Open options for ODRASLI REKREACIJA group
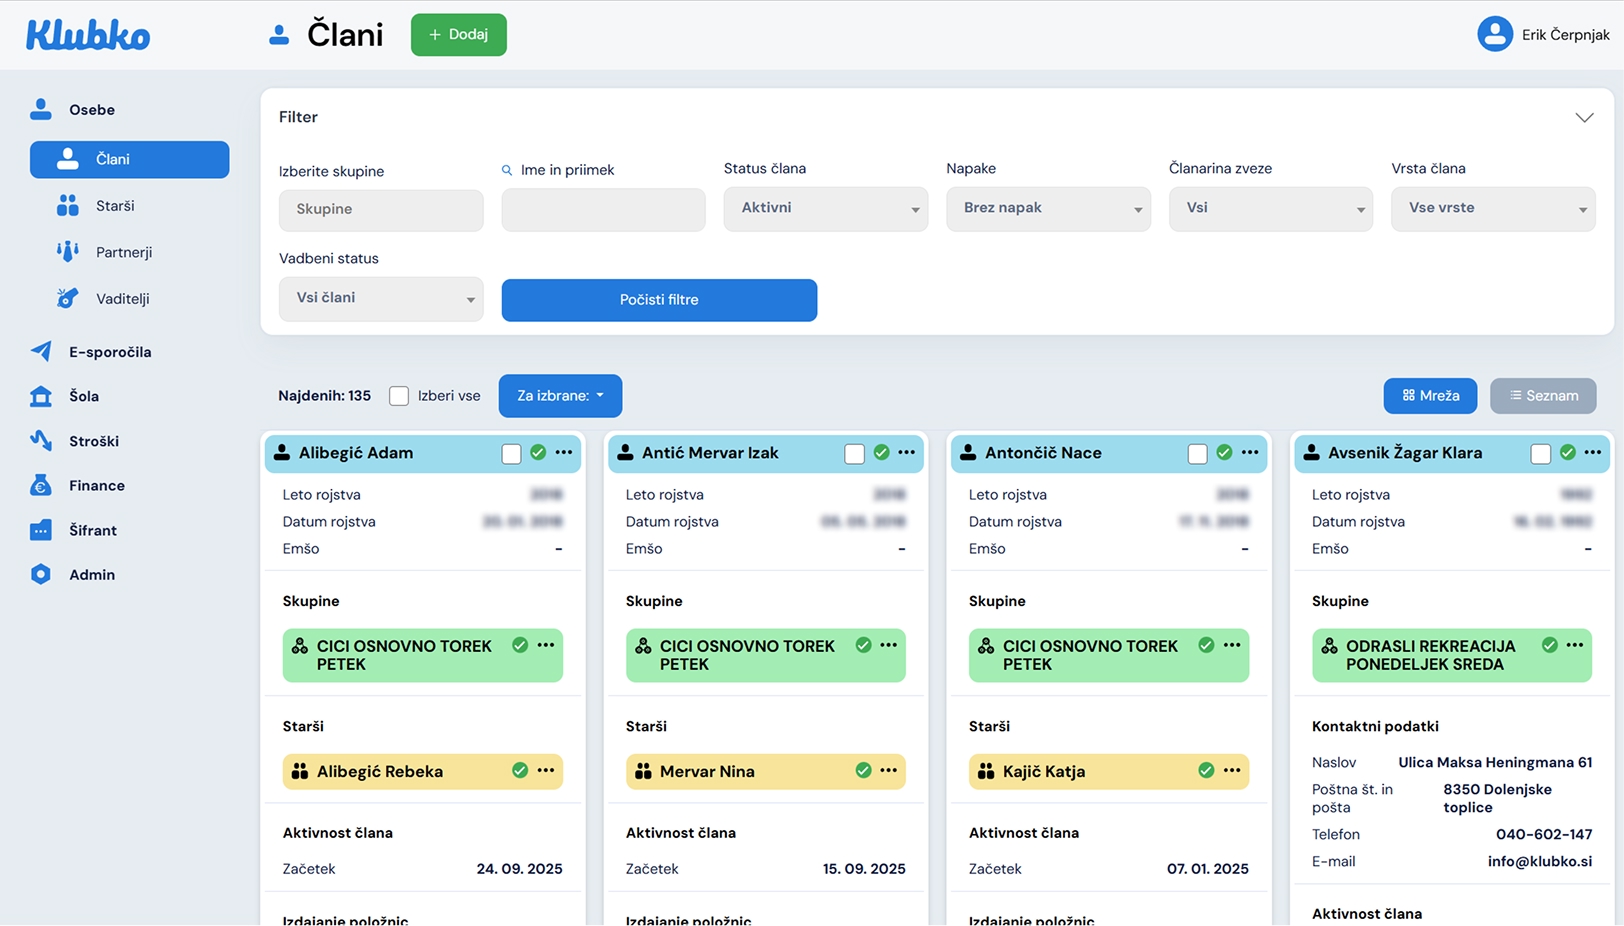Image resolution: width=1624 pixels, height=926 pixels. point(1575,646)
